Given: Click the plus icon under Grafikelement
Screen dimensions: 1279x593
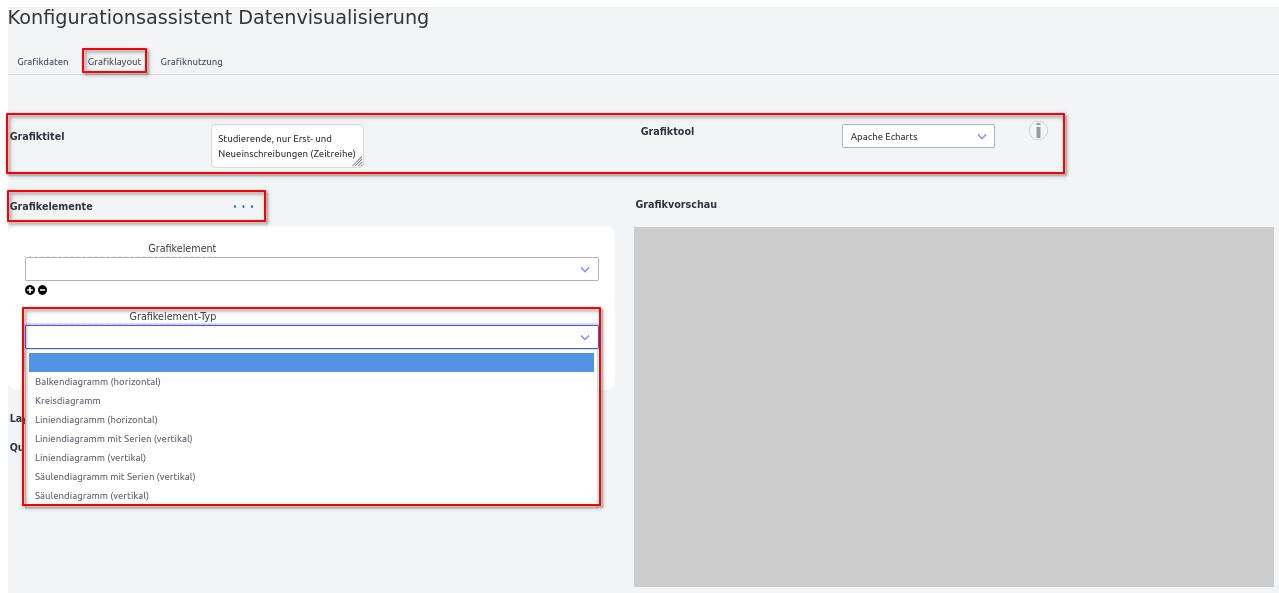Looking at the screenshot, I should point(30,290).
